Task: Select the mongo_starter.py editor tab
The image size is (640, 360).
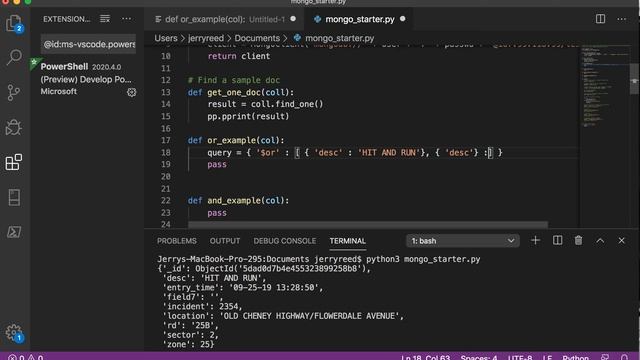Action: 359,19
